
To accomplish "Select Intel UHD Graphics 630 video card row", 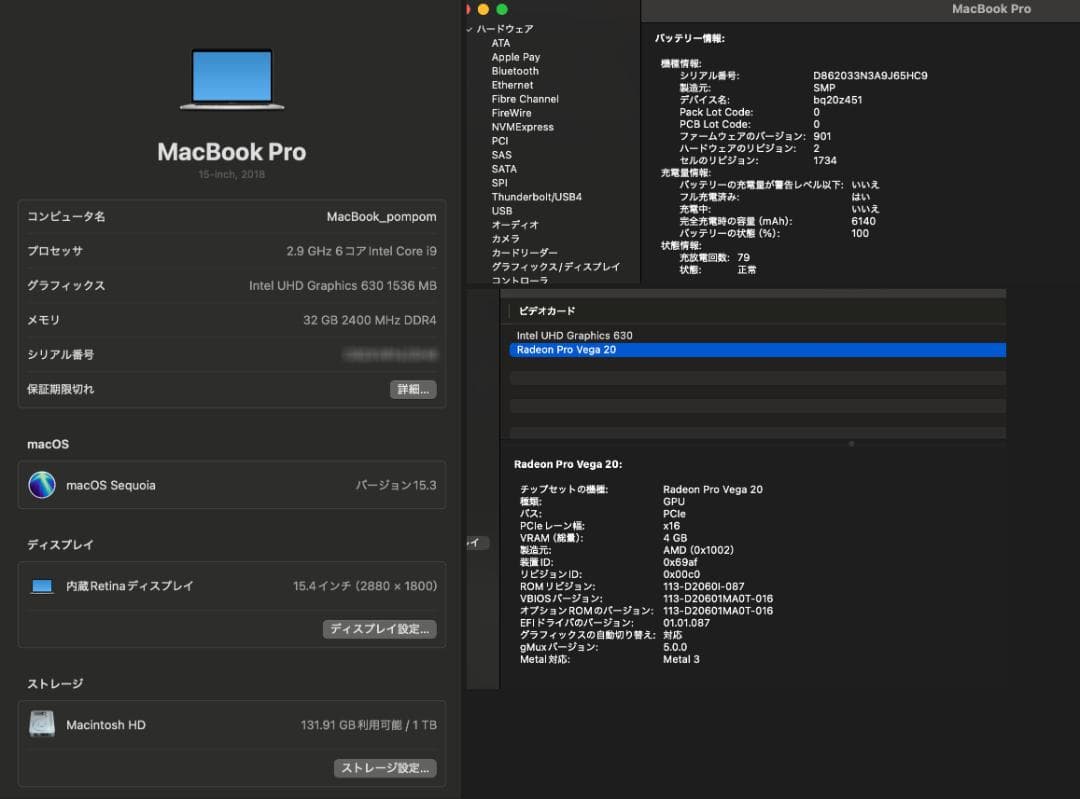I will click(x=573, y=335).
